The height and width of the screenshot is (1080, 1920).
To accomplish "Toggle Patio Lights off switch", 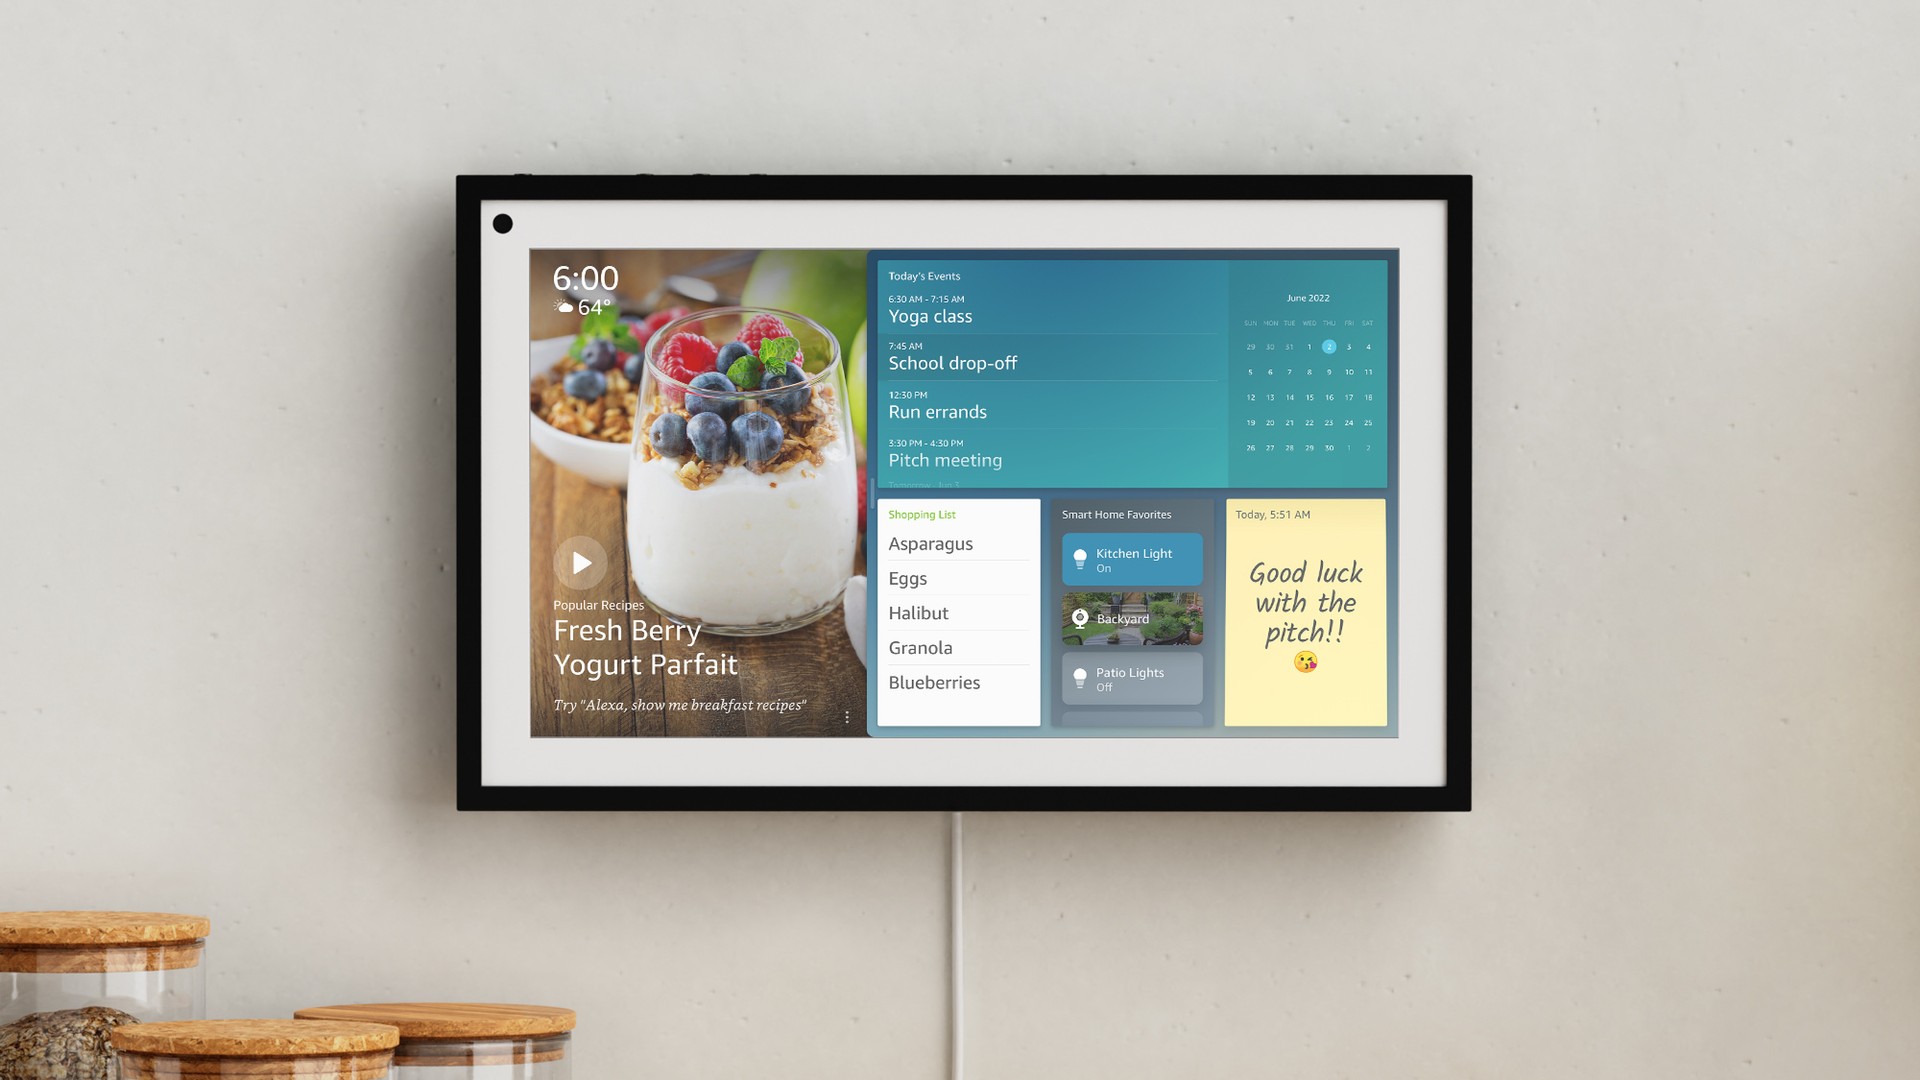I will click(1131, 678).
